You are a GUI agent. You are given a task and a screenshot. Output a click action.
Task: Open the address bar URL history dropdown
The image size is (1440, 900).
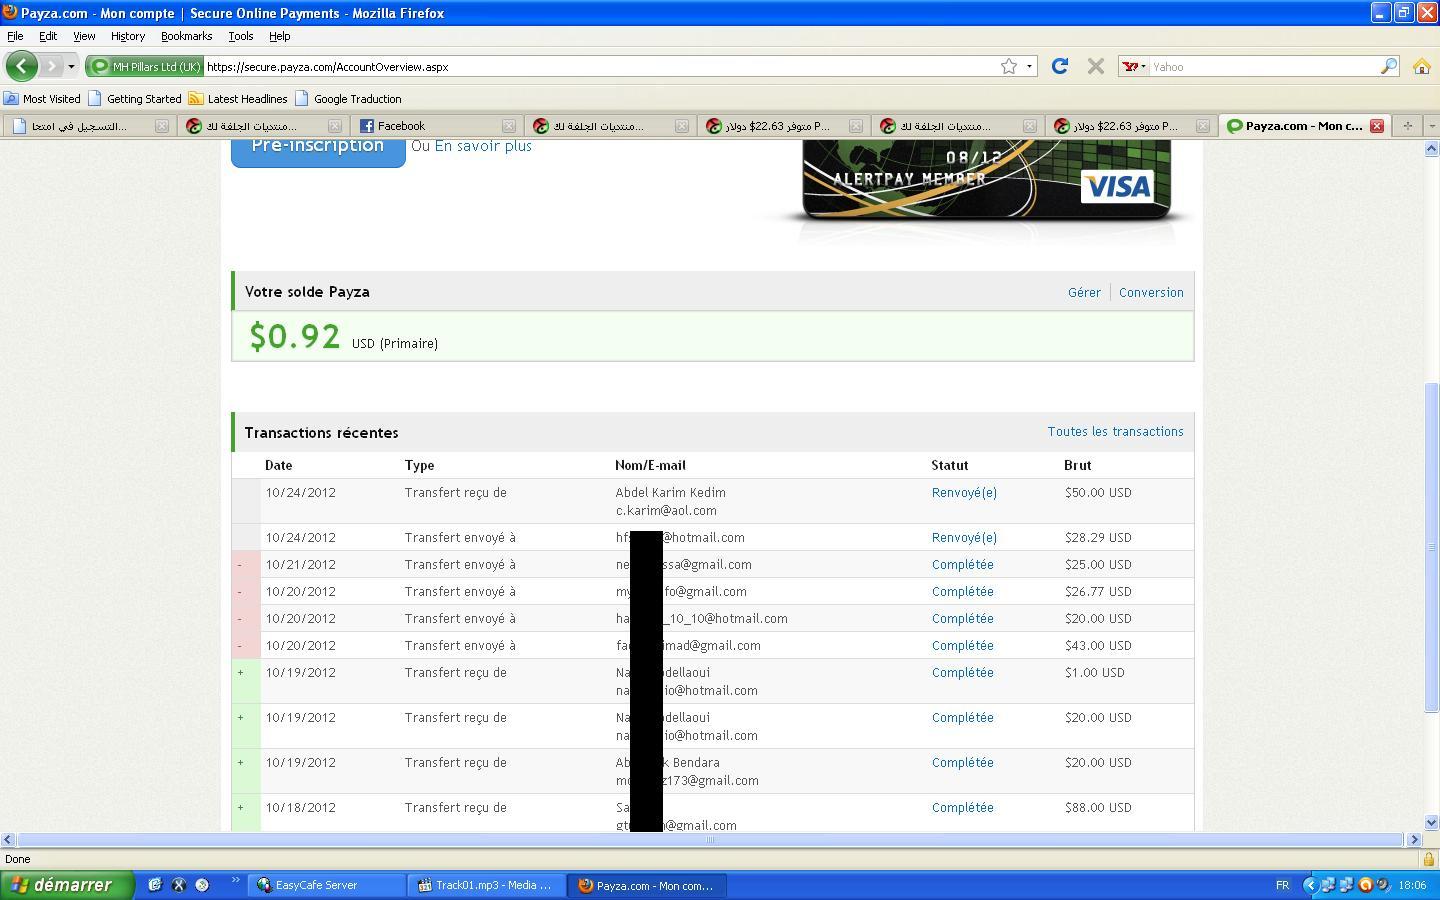1029,66
